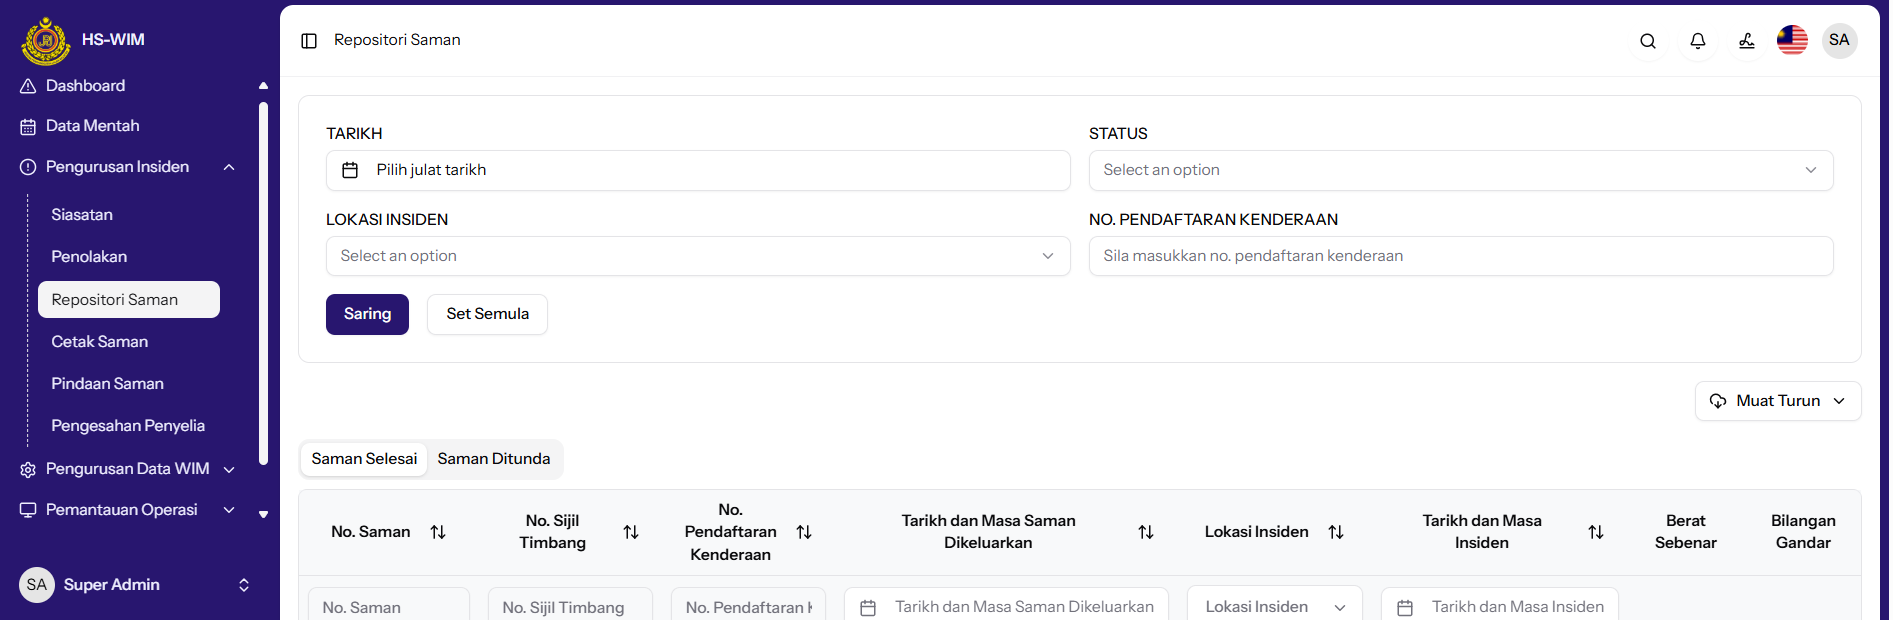Open the notifications bell
The image size is (1893, 620).
[1697, 41]
